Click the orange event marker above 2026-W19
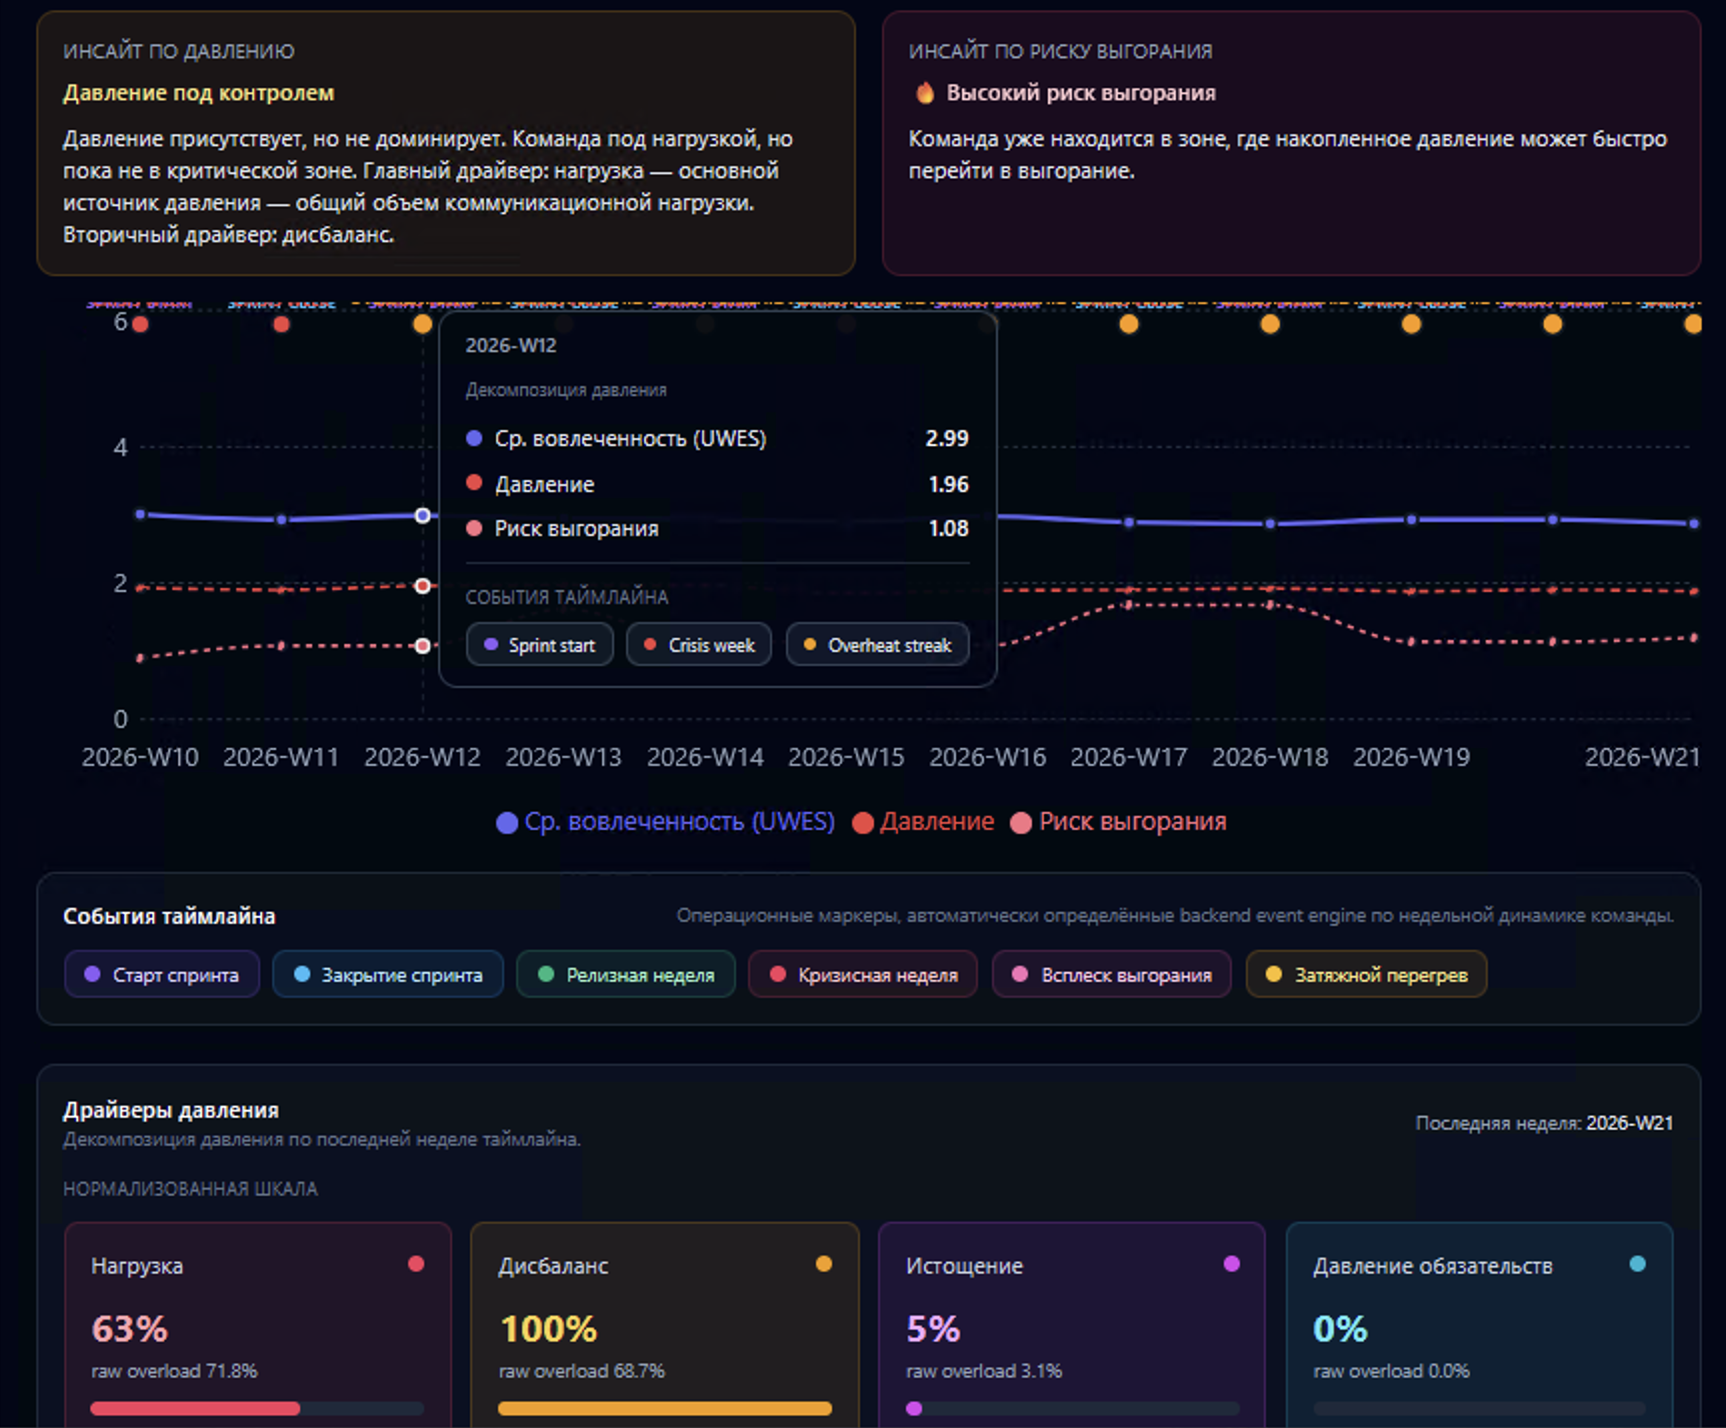This screenshot has width=1726, height=1428. [1411, 324]
